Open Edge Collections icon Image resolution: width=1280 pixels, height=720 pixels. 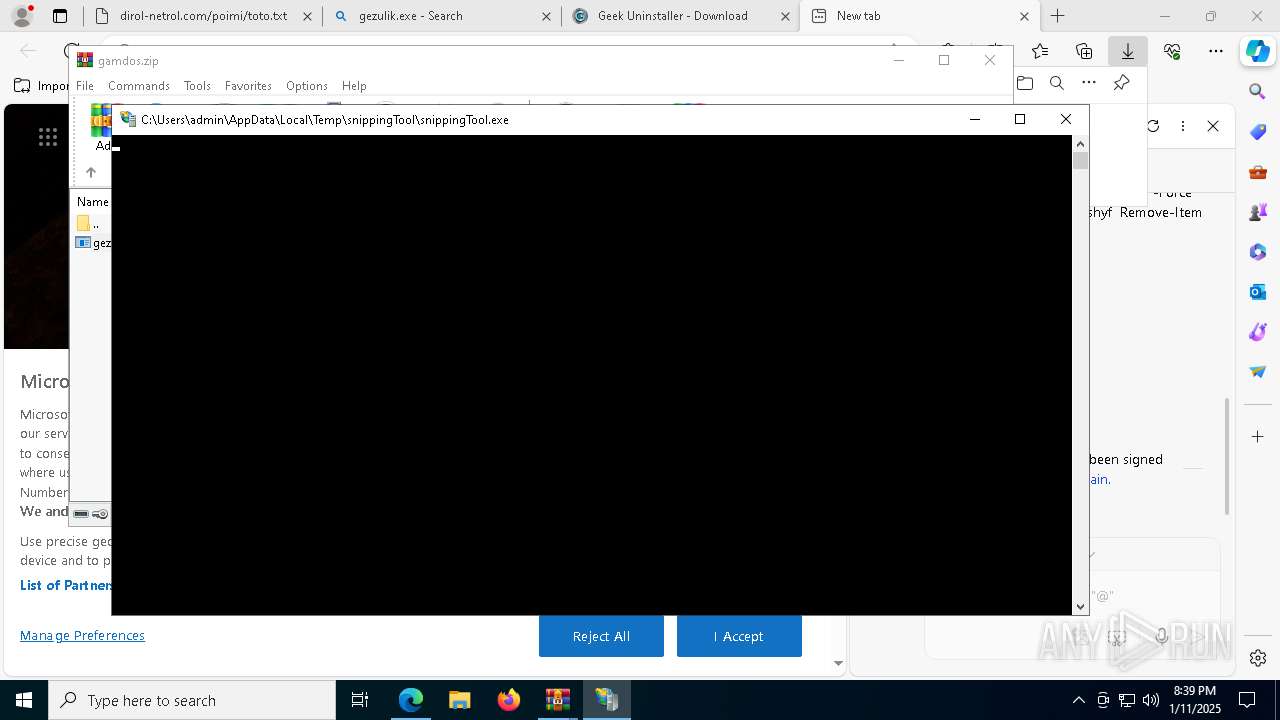1084,51
